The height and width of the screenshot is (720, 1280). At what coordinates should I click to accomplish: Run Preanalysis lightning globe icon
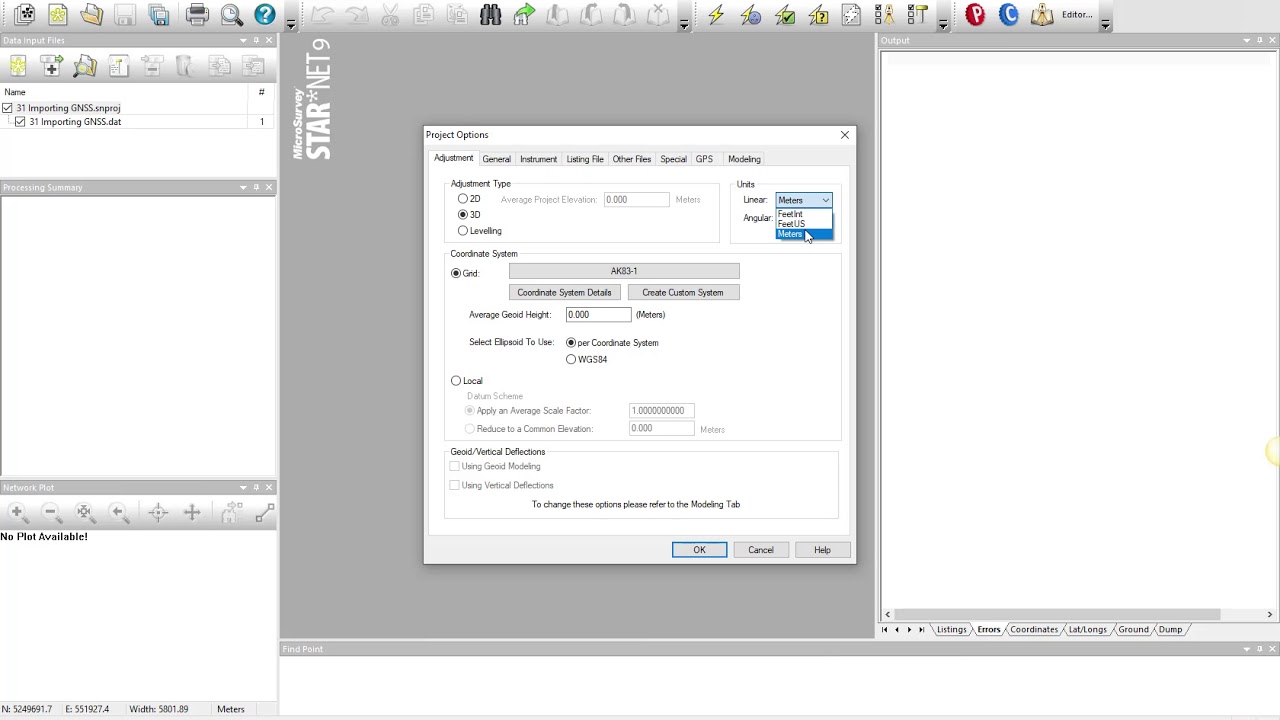[x=751, y=15]
